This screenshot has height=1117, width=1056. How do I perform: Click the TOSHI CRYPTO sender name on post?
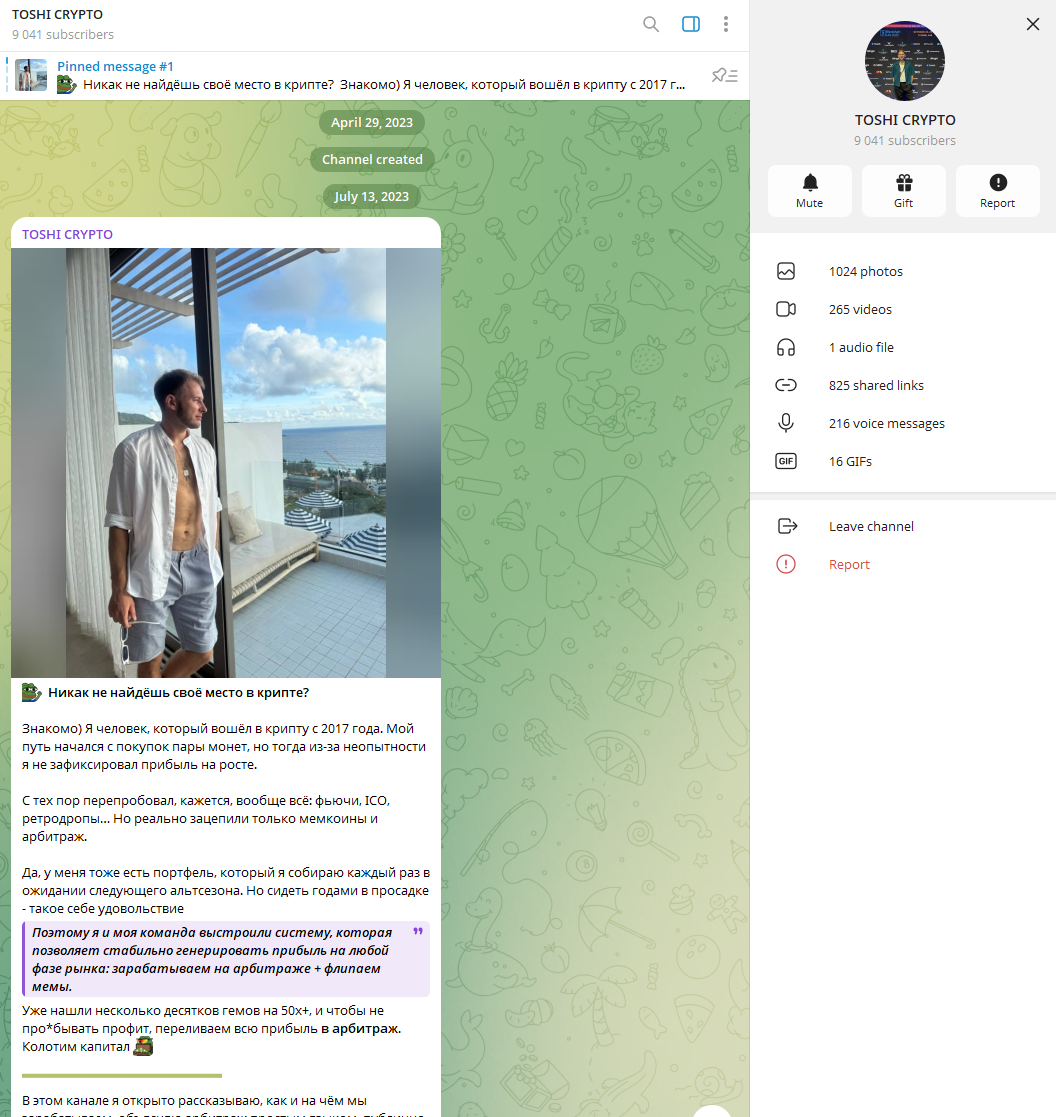[x=67, y=235]
